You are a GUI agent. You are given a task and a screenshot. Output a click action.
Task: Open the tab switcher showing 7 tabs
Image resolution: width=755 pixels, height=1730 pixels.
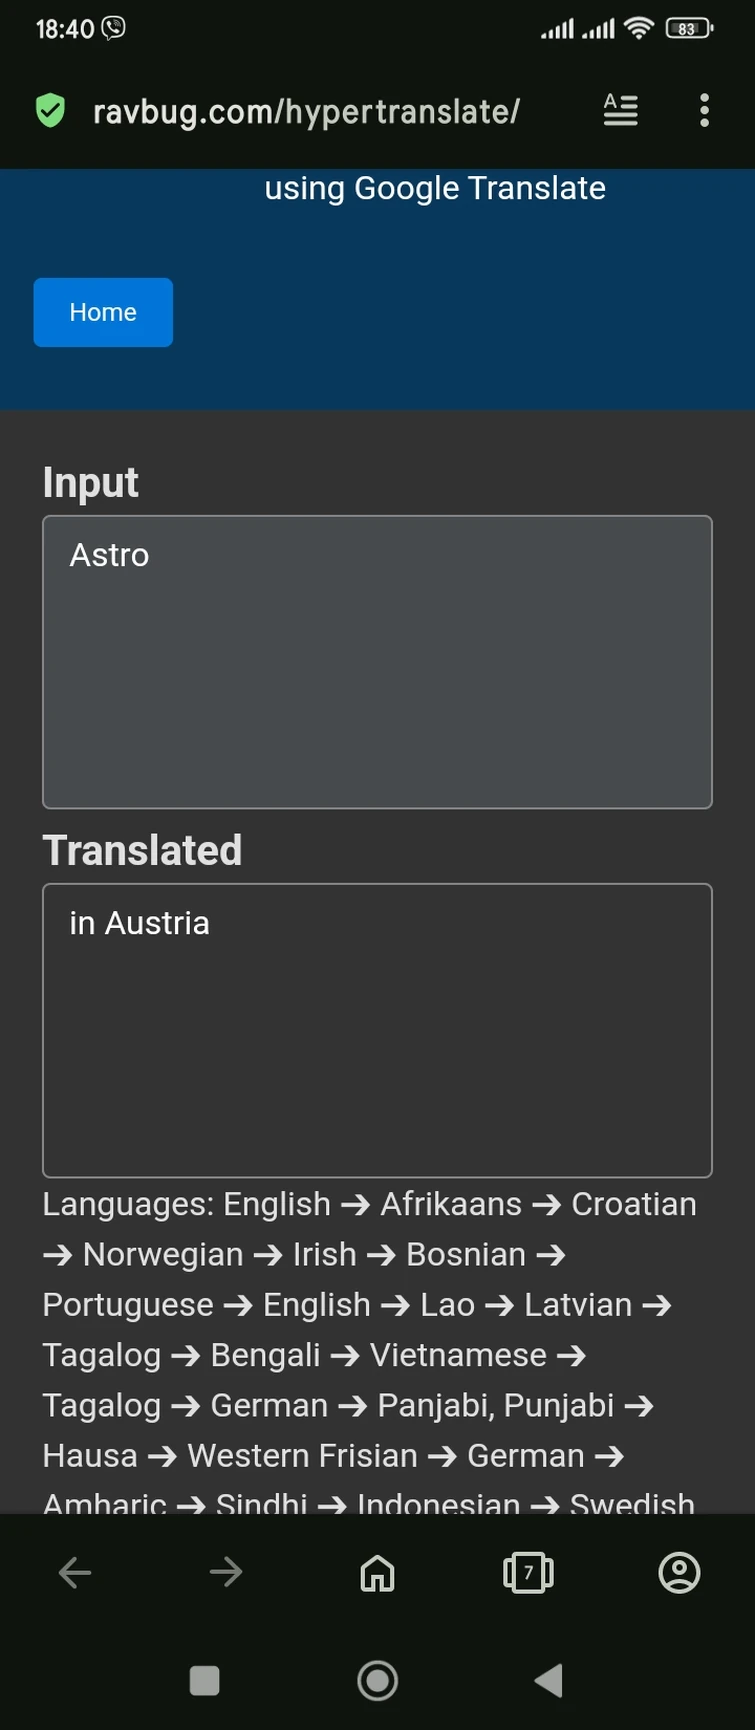528,1573
